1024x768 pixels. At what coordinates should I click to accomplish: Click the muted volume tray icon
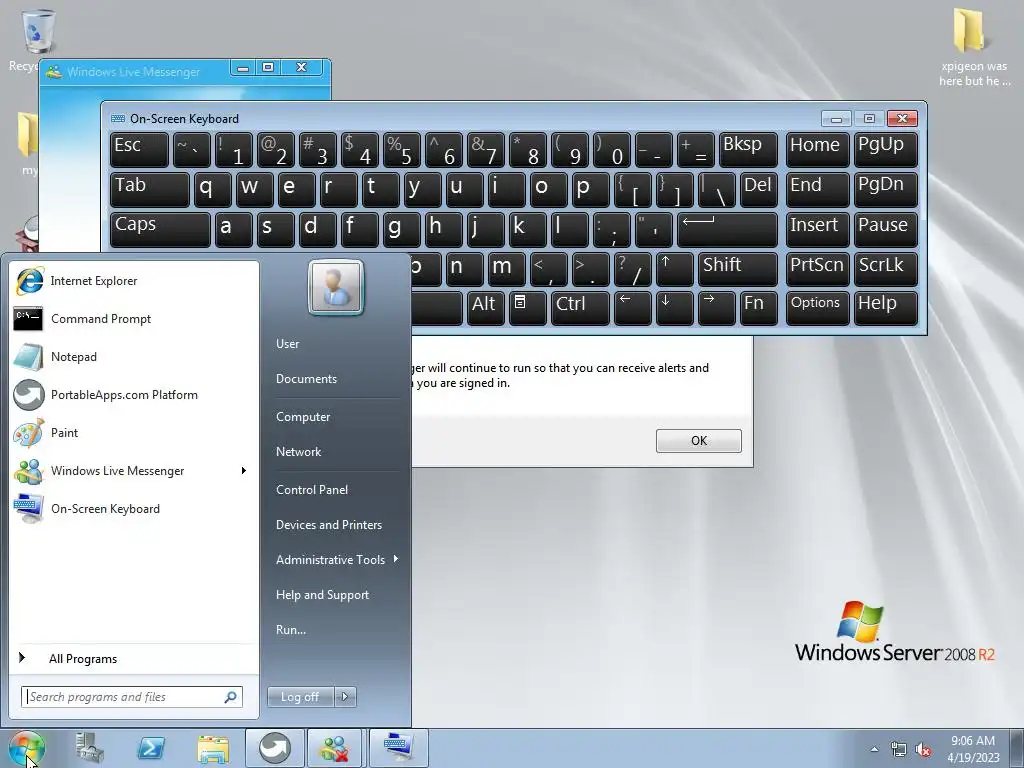click(923, 750)
